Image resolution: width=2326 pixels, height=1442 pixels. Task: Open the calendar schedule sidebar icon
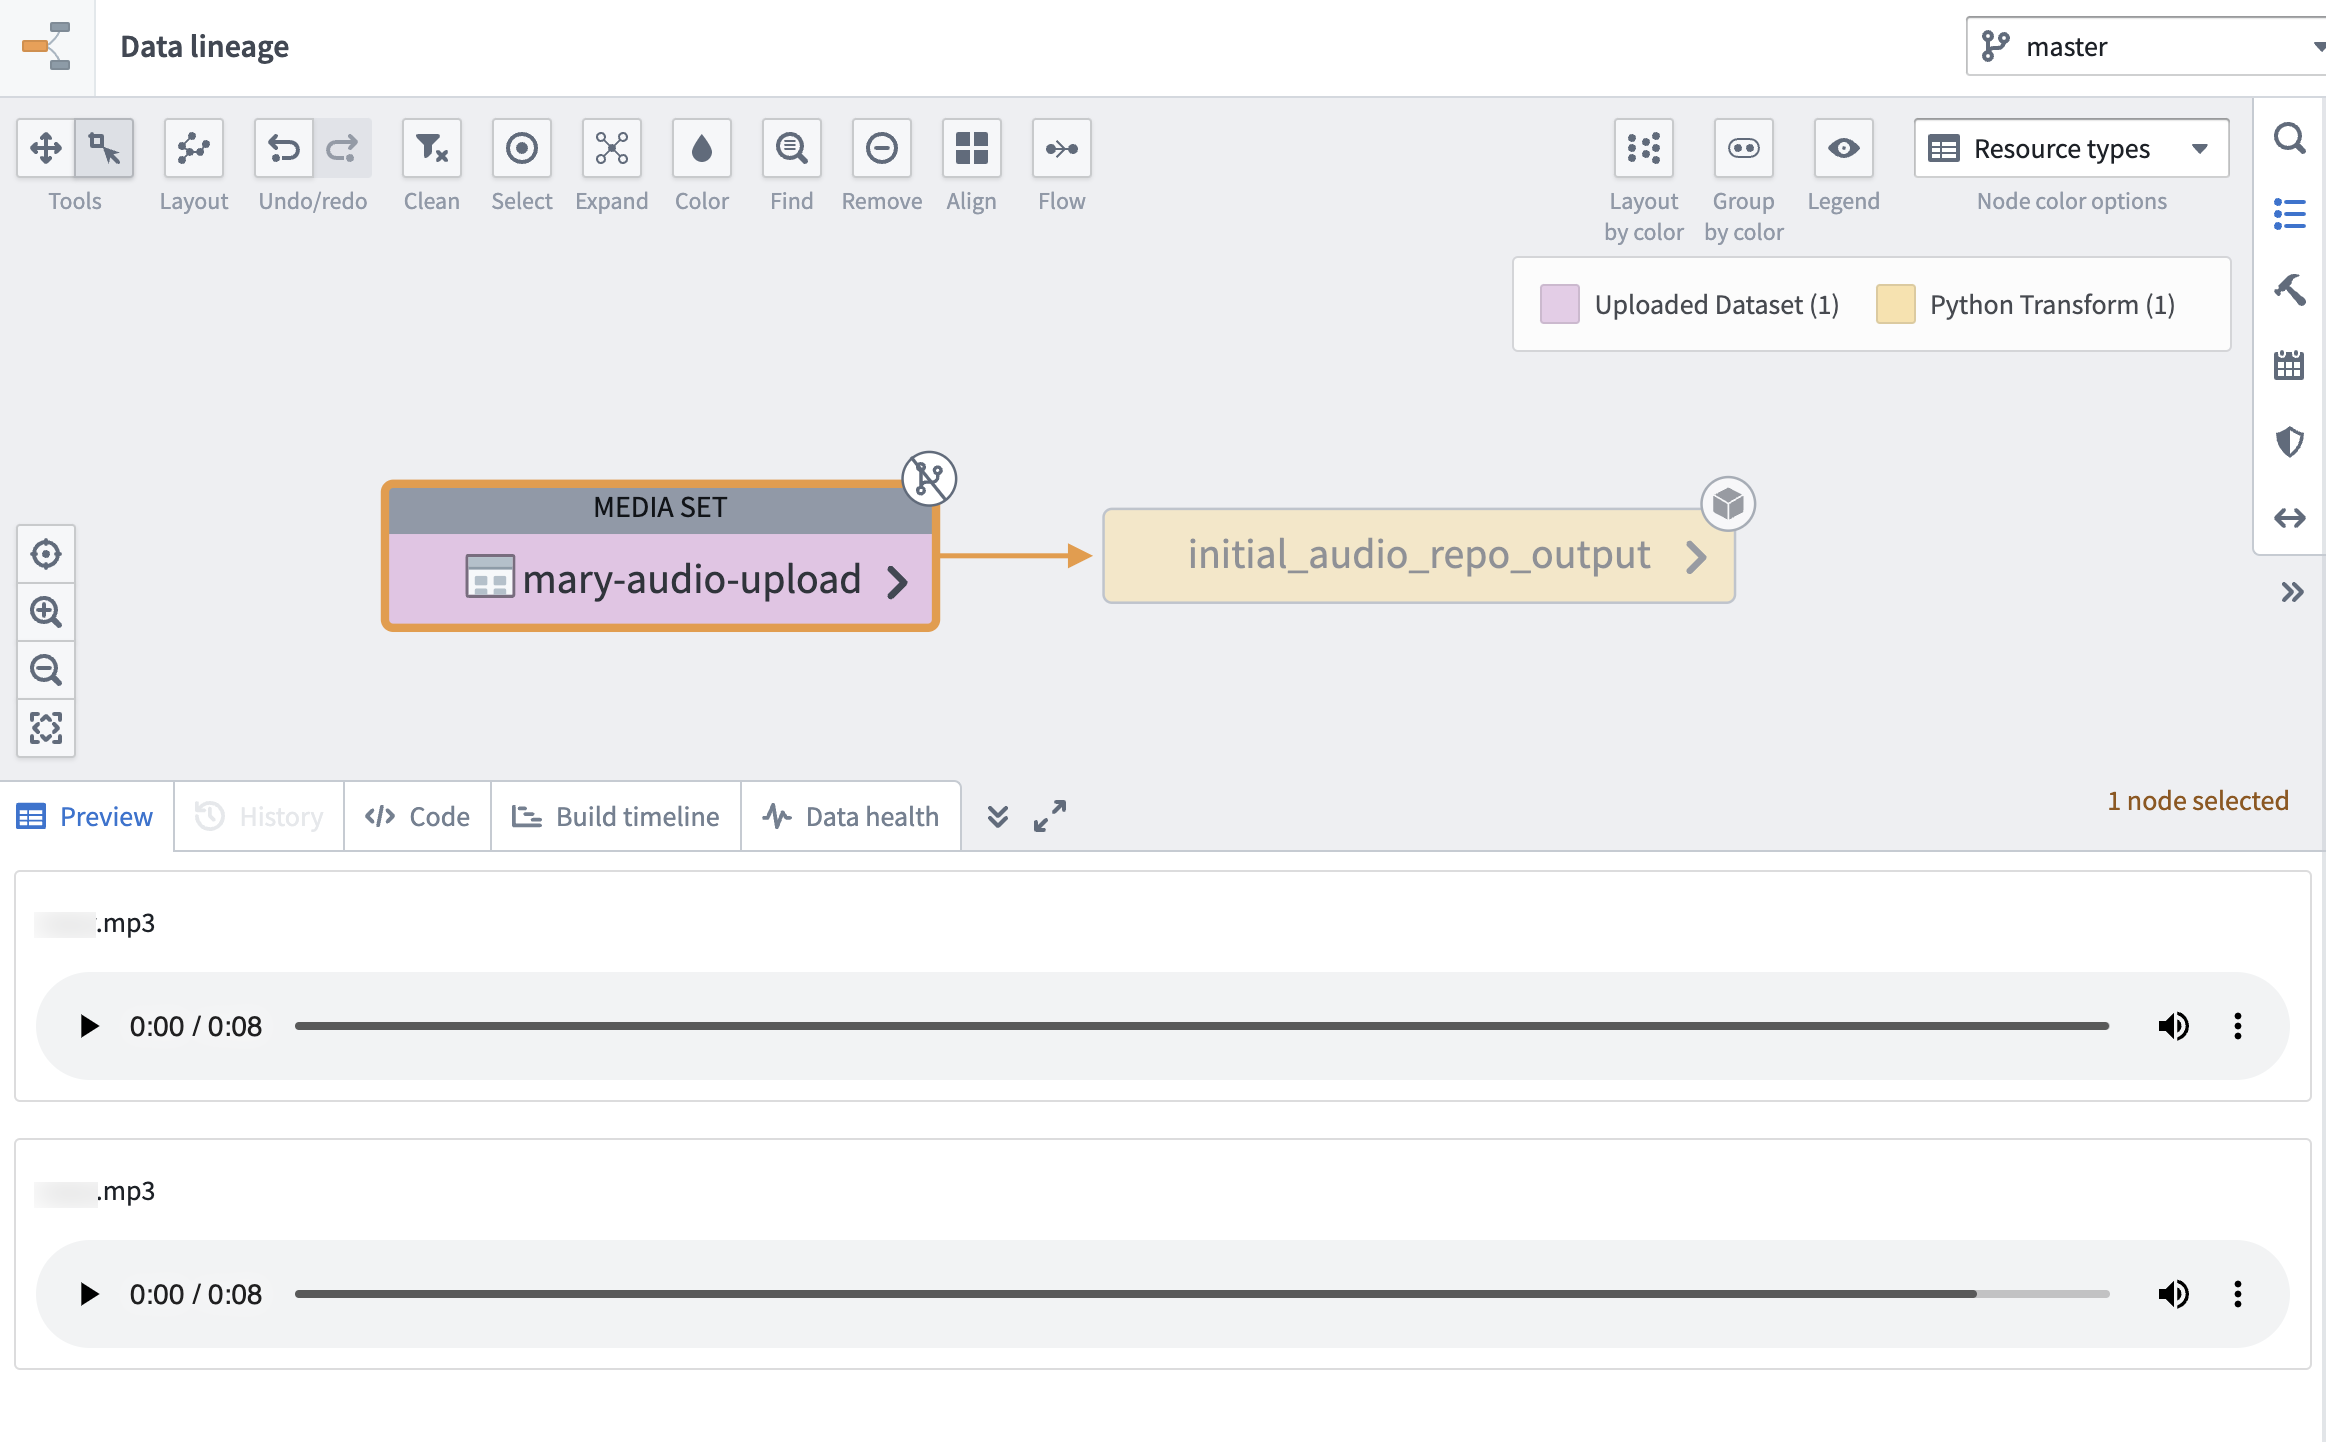tap(2290, 365)
